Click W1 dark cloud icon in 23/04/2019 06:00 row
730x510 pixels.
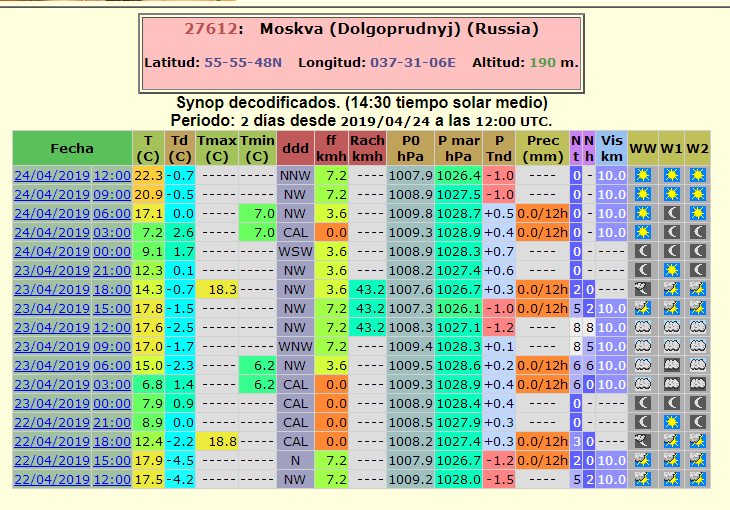(x=671, y=366)
